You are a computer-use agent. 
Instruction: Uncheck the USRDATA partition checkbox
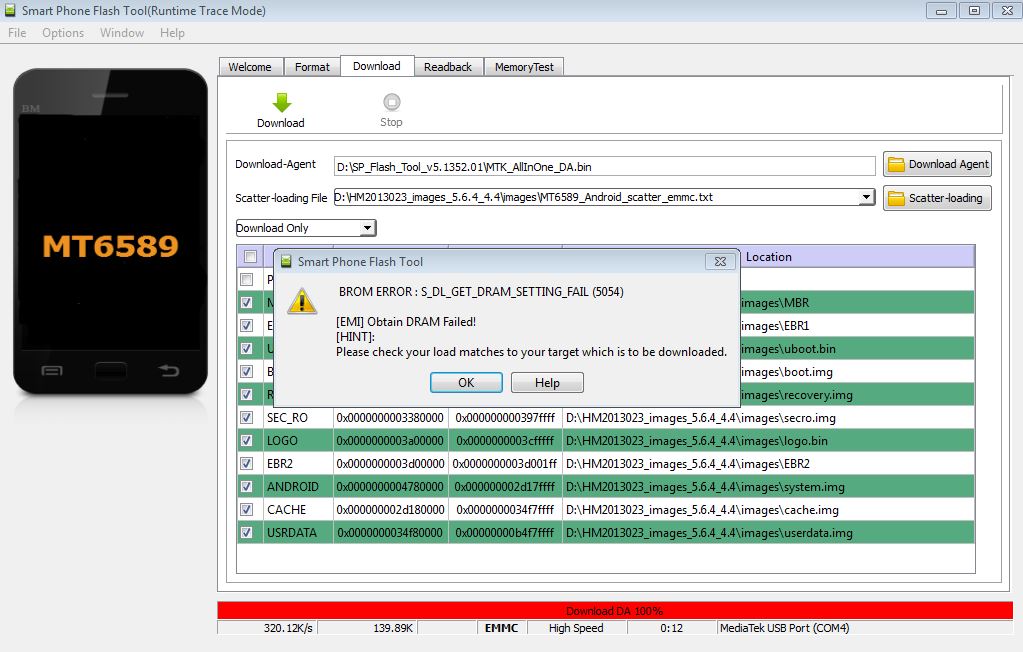coord(247,533)
